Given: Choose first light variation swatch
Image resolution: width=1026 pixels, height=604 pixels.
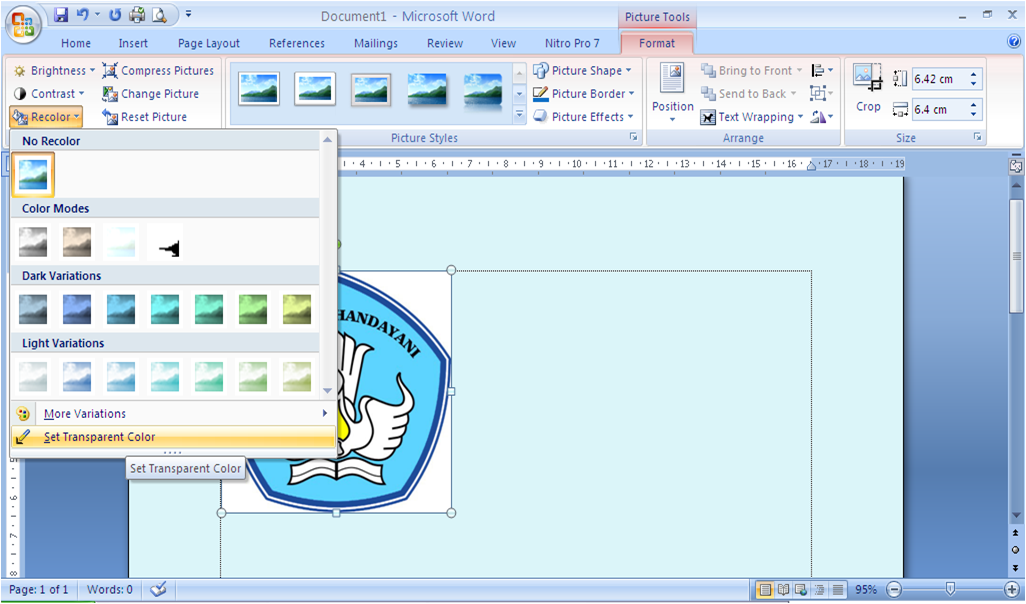Looking at the screenshot, I should [x=33, y=376].
